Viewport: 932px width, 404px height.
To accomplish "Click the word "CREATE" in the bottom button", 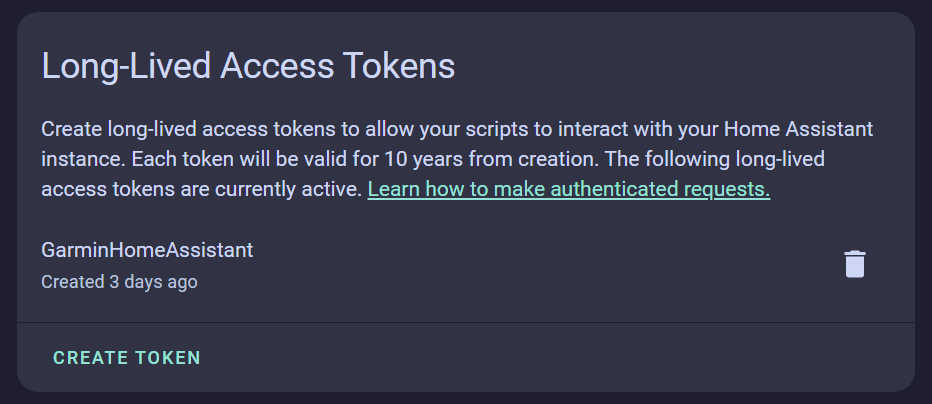I will (x=88, y=358).
